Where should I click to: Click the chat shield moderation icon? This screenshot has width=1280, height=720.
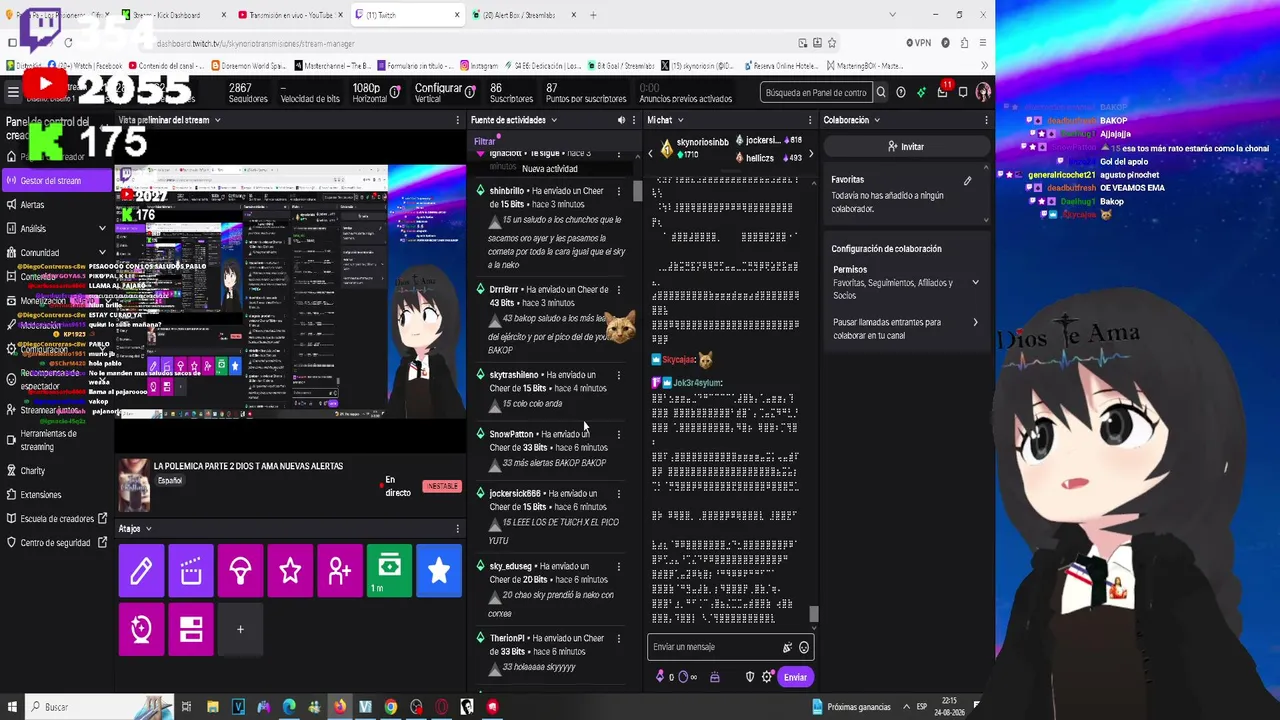coord(750,677)
